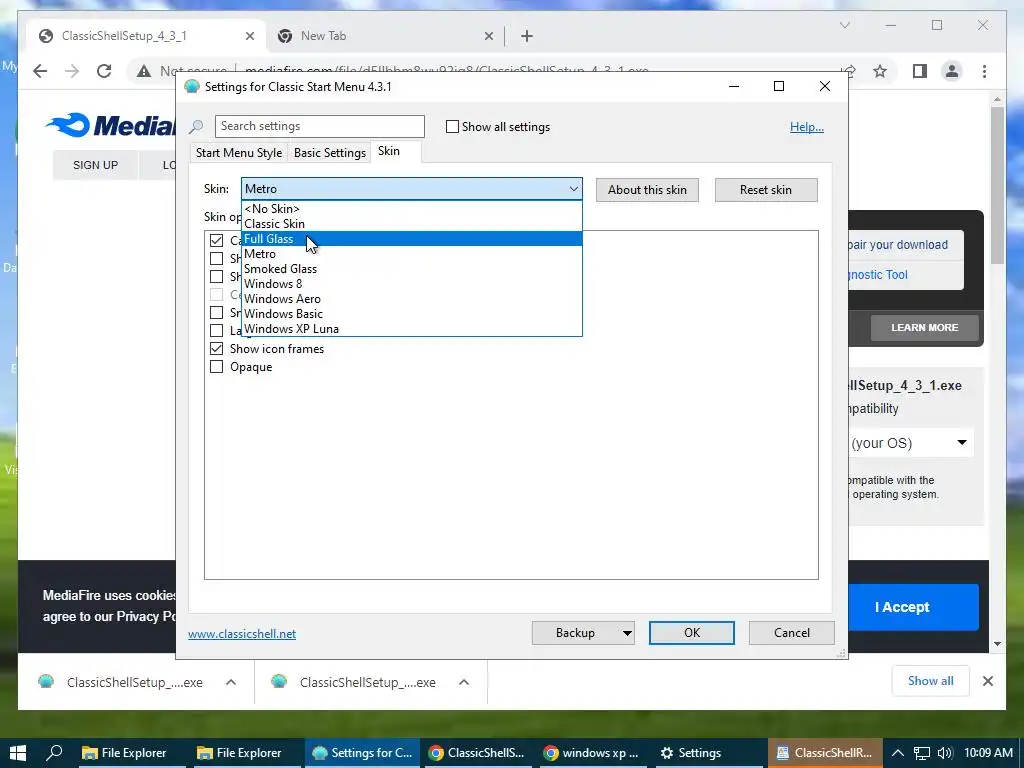Image resolution: width=1024 pixels, height=768 pixels.
Task: Expand the Backup dropdown arrow
Action: click(627, 633)
